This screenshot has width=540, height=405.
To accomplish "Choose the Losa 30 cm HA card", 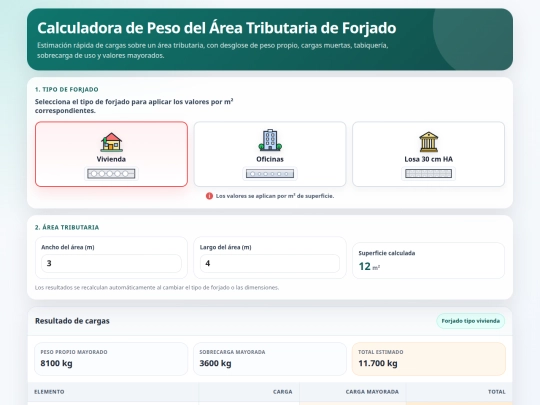I will 428,154.
